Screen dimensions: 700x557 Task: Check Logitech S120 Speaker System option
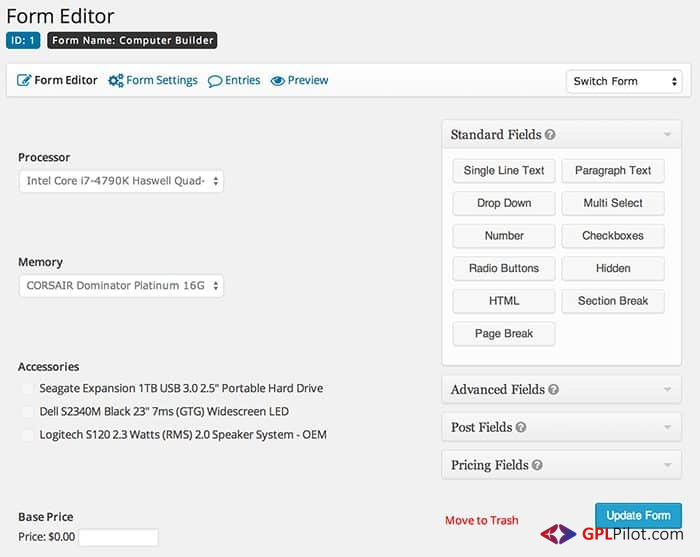pyautogui.click(x=28, y=435)
